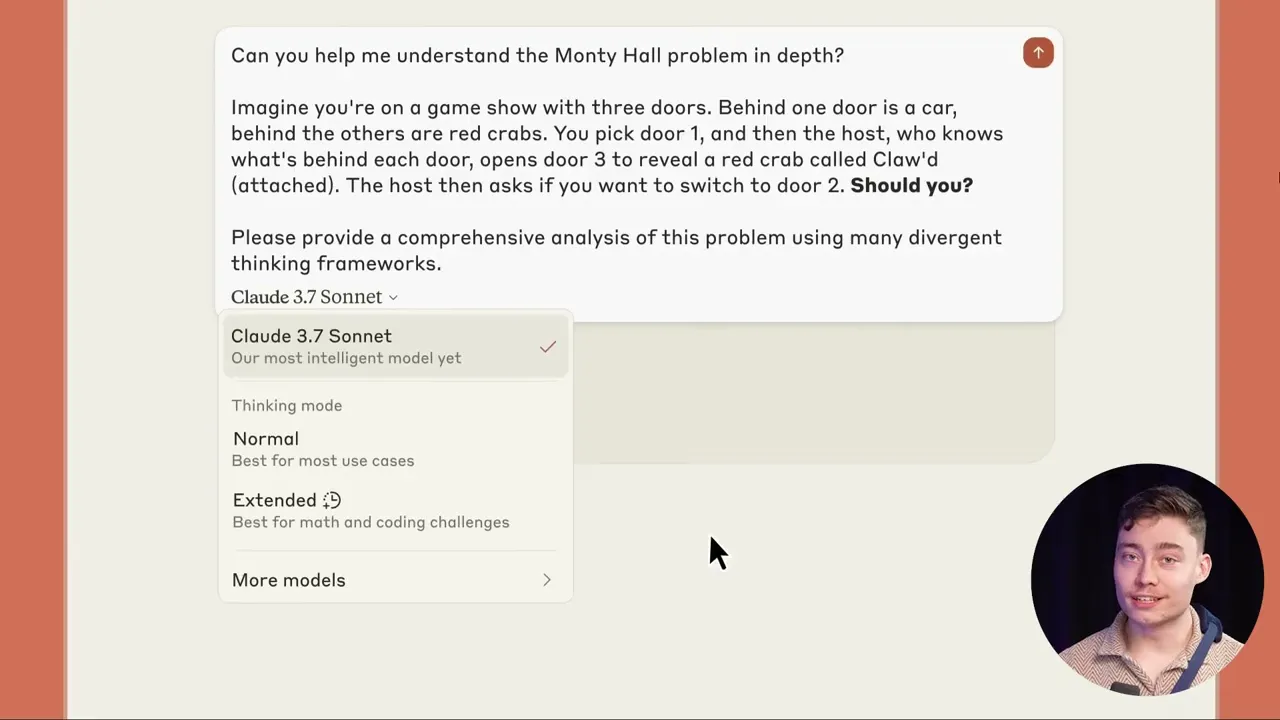The height and width of the screenshot is (720, 1280).
Task: Click the 'Our most intelligent model yet' subtitle
Action: point(346,358)
